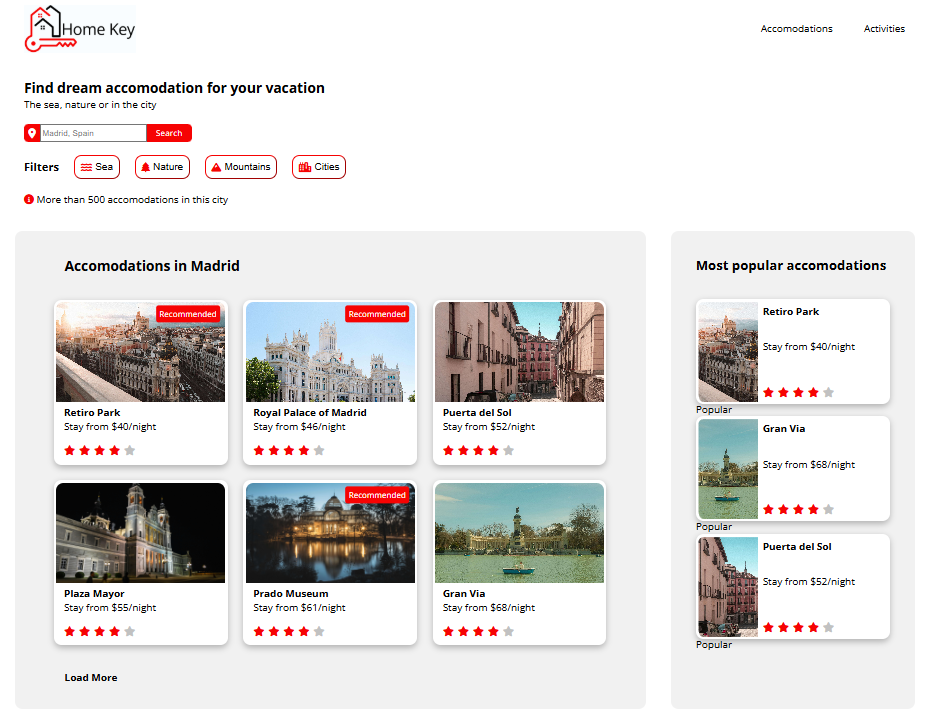Select the Cities filter icon
The image size is (938, 721).
[x=303, y=167]
